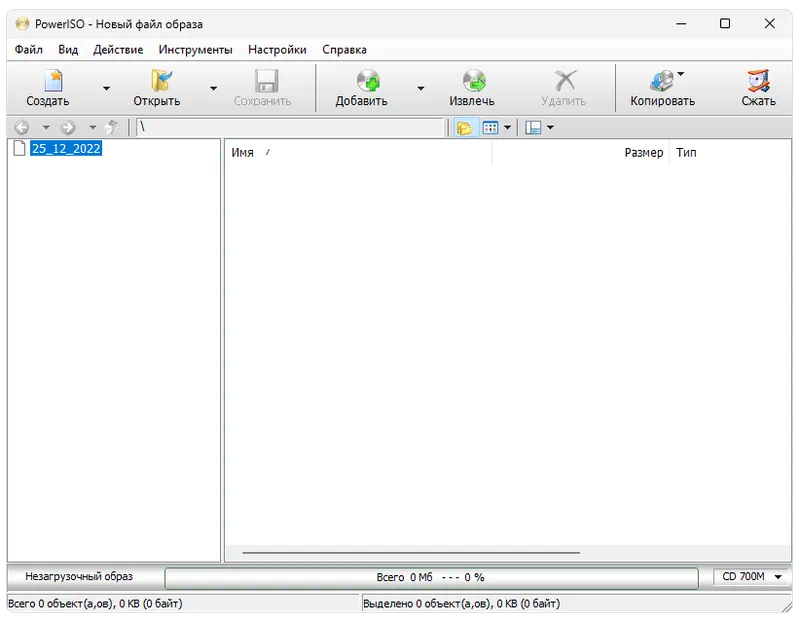Toggle the folders tree panel icon
Viewport: 800px width, 622px height.
tap(464, 128)
